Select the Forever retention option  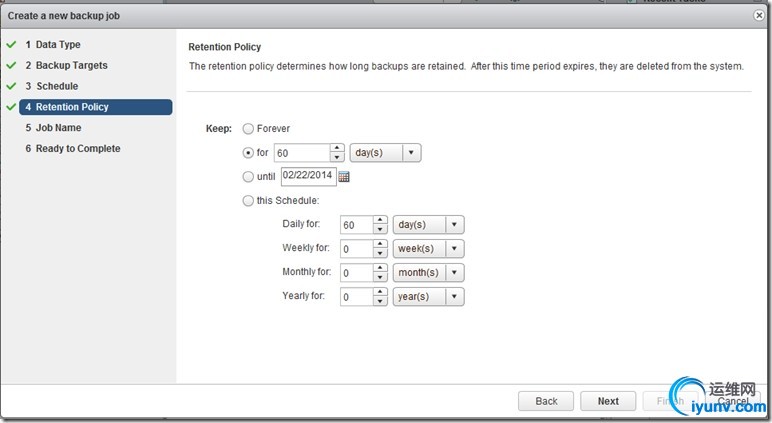pos(248,129)
